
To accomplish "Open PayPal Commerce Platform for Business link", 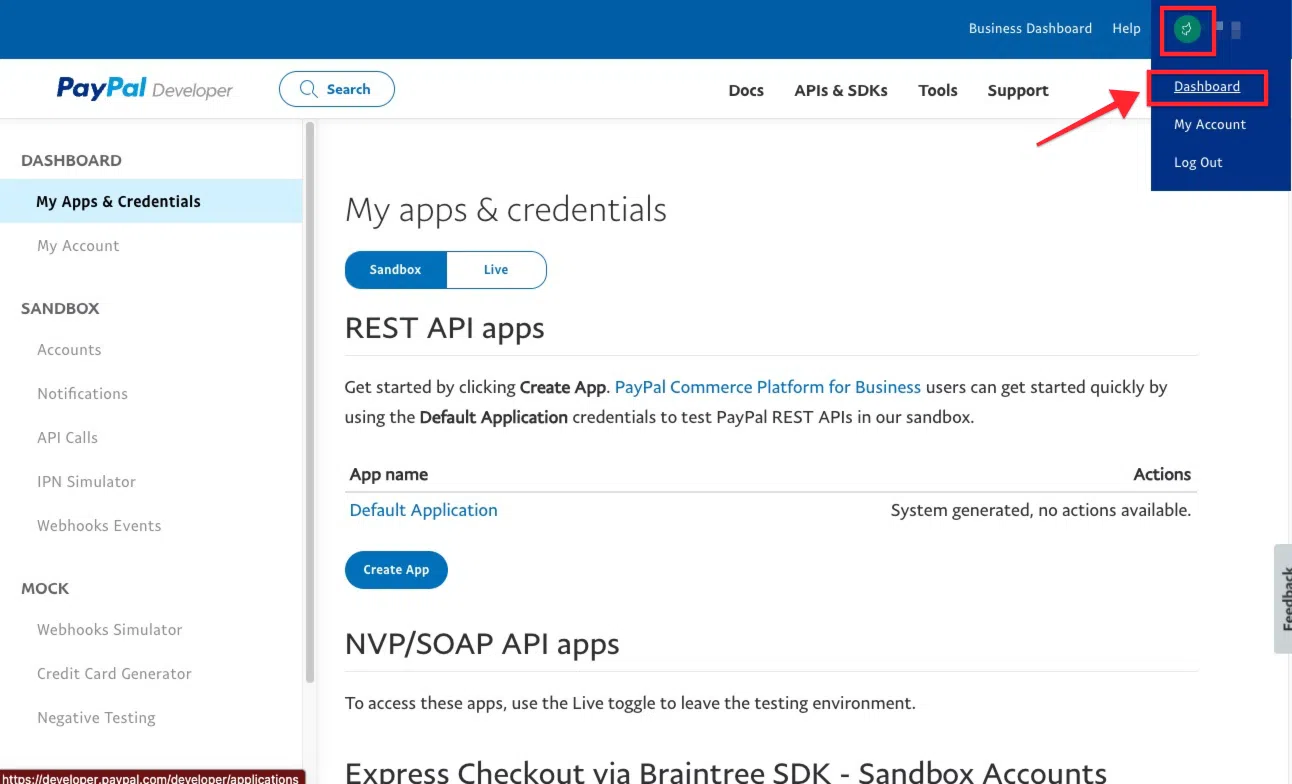I will click(x=767, y=387).
